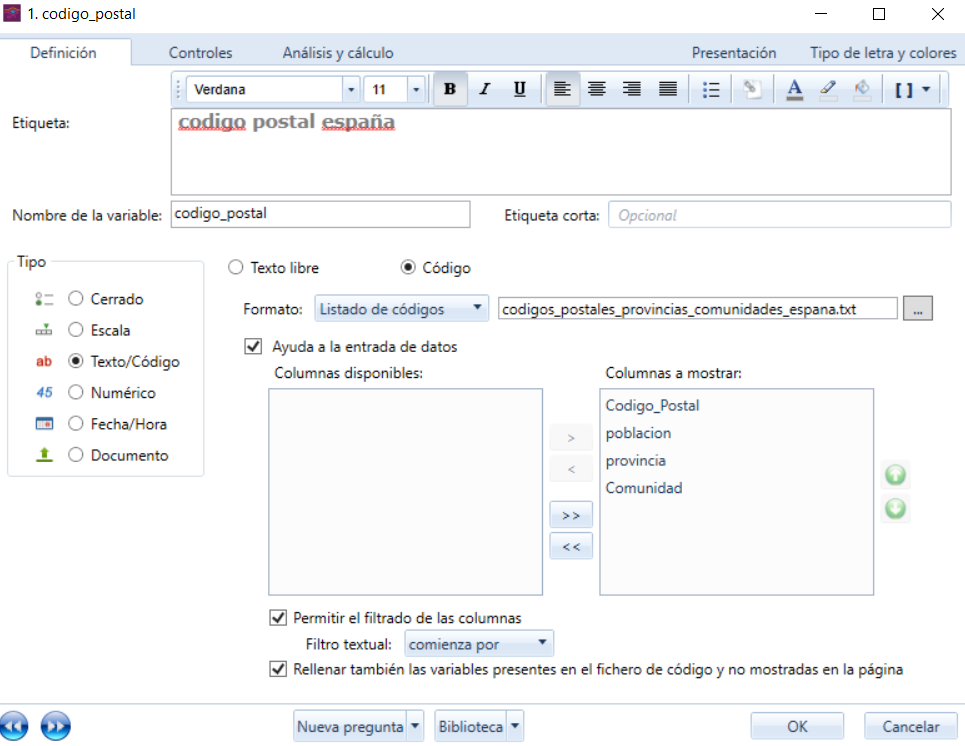Select Comunidad in Columnas a mostrar
Screen dimensions: 965x746
(644, 488)
